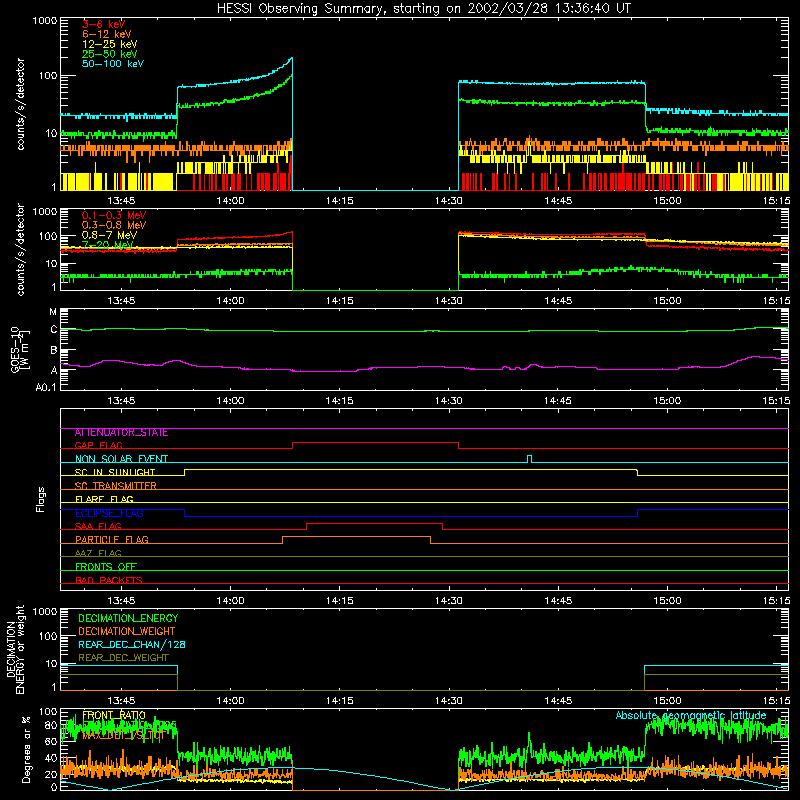Select the BAD_PACKETS flag label
The width and height of the screenshot is (800, 800).
pos(109,580)
